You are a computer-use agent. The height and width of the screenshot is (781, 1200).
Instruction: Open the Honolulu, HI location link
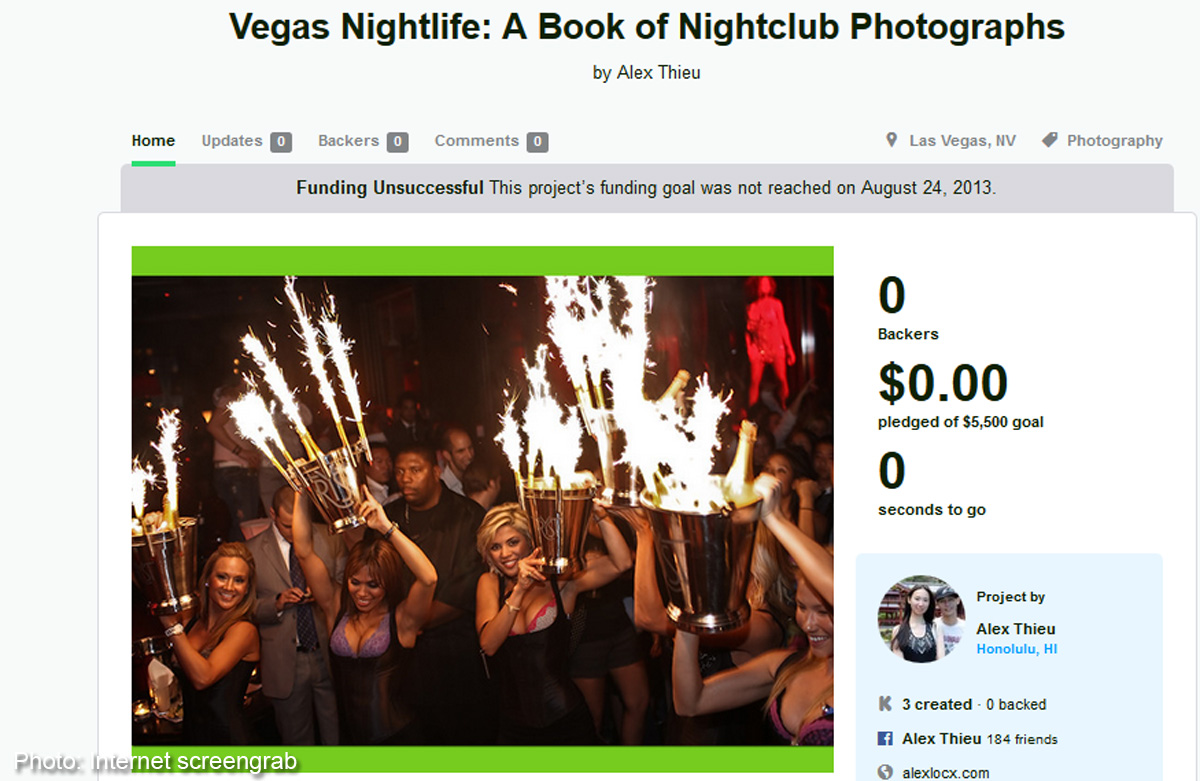tap(1017, 649)
